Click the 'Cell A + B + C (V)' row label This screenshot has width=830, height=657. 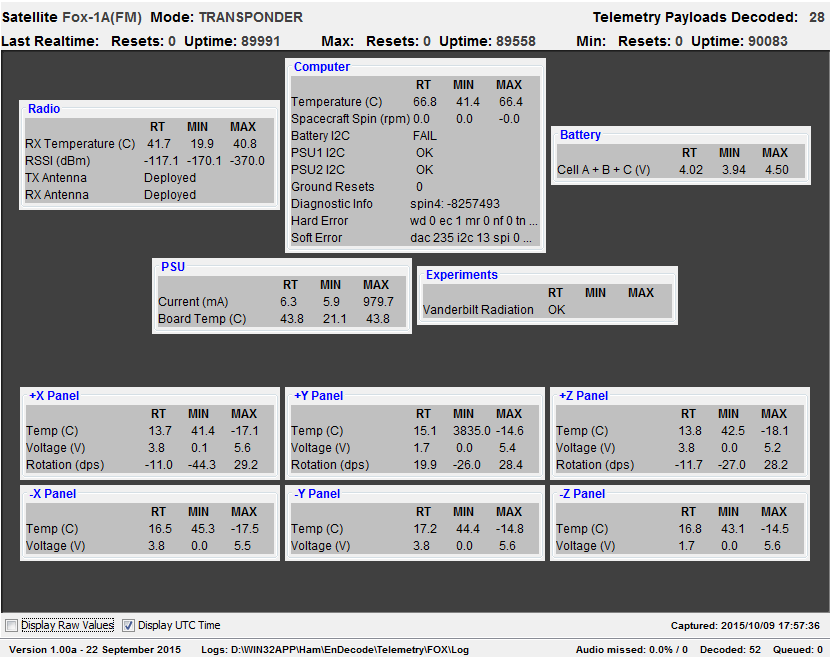coord(603,170)
